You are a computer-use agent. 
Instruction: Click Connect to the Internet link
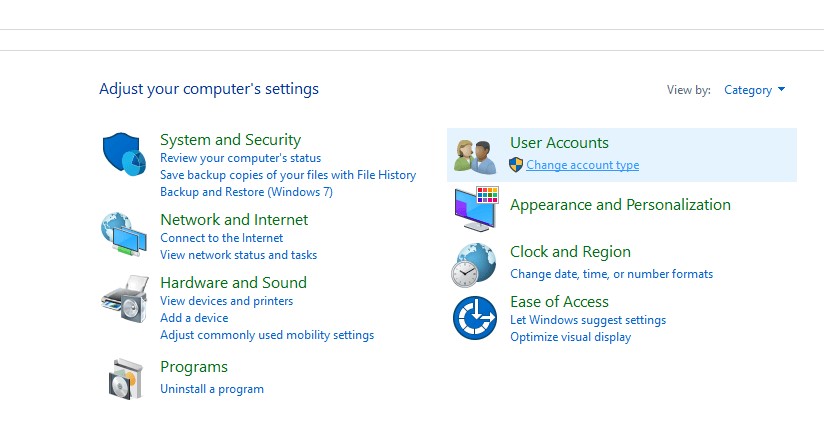coord(221,238)
